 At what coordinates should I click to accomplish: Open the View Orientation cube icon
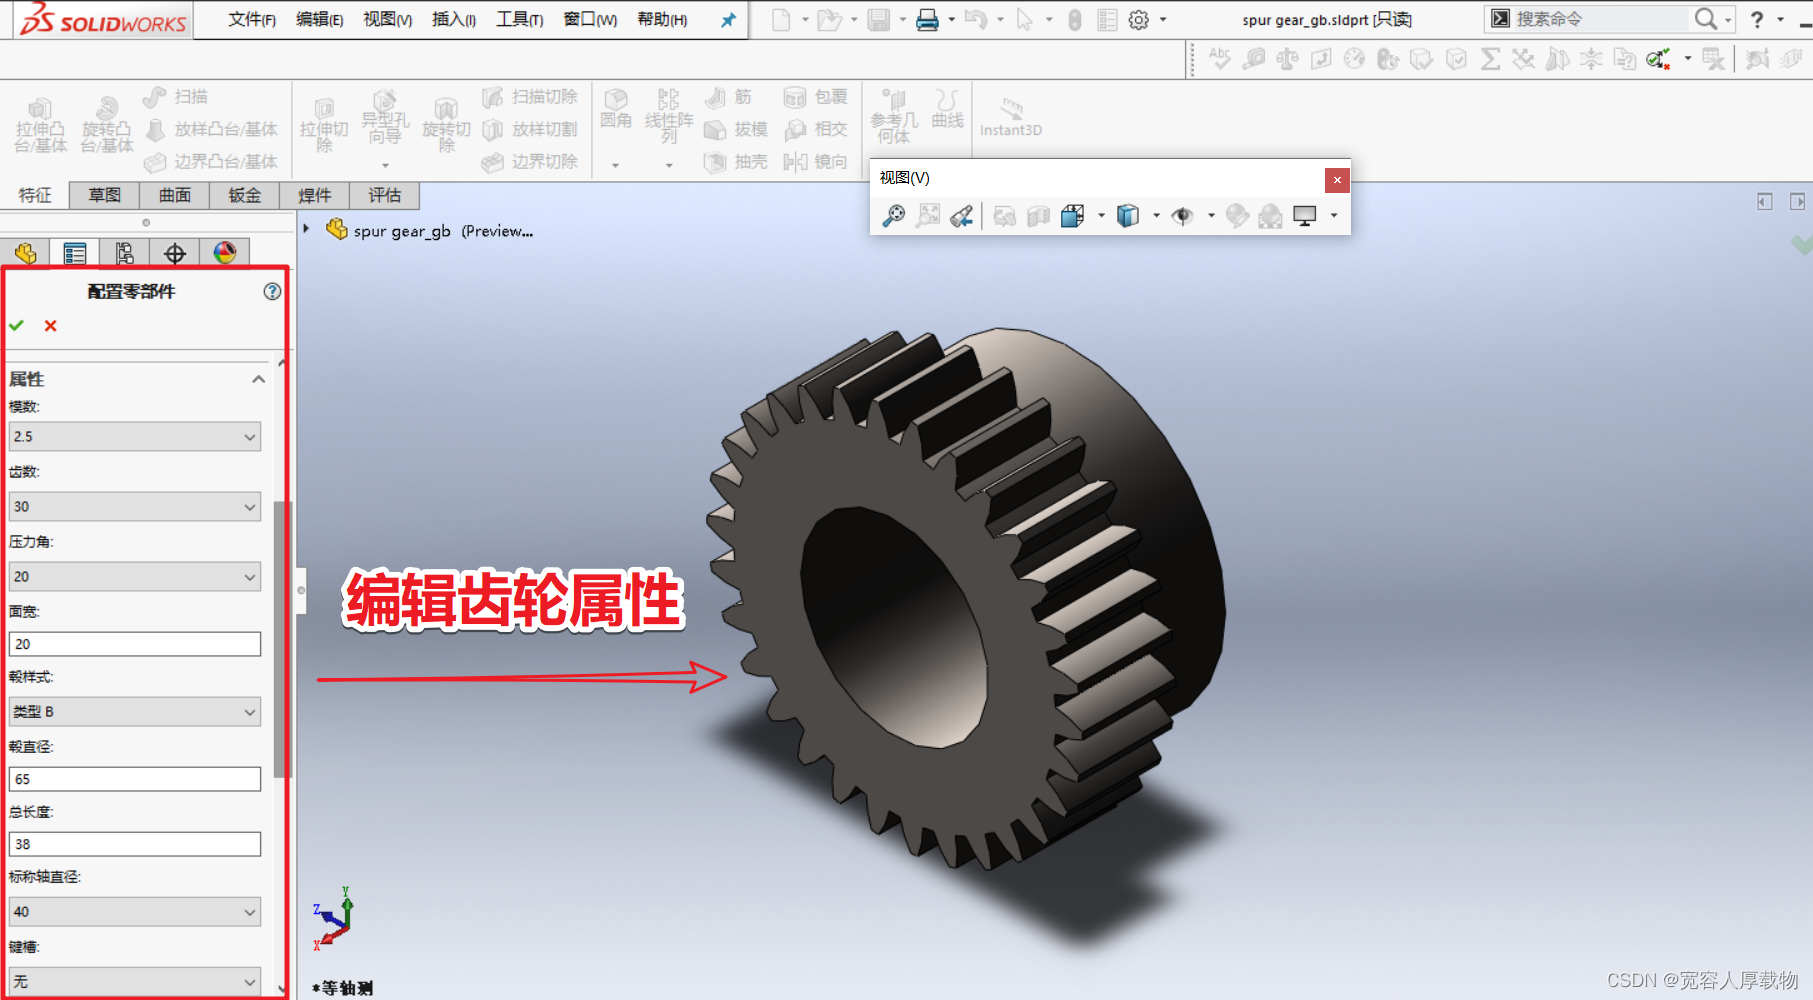tap(1073, 216)
